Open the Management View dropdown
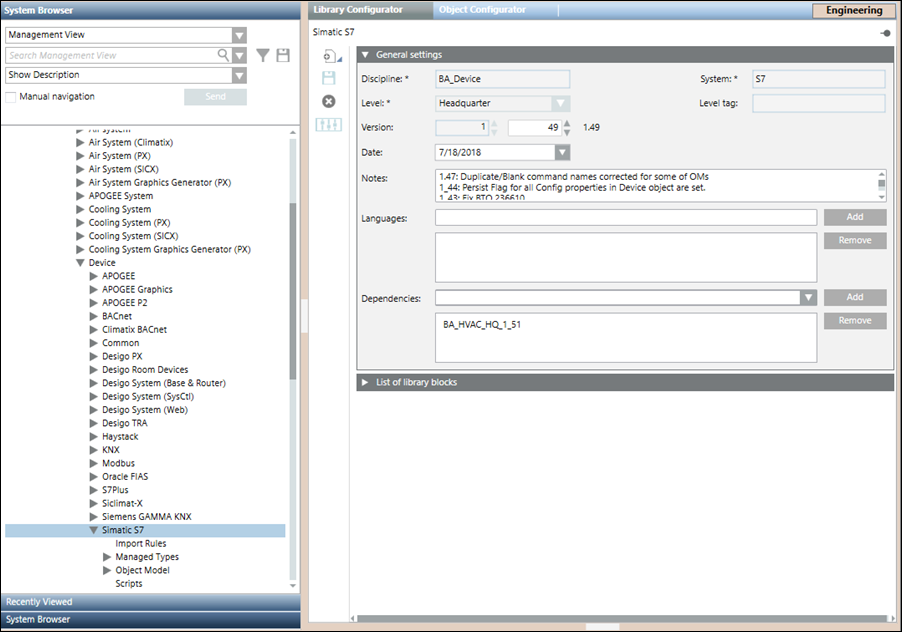 [x=239, y=35]
